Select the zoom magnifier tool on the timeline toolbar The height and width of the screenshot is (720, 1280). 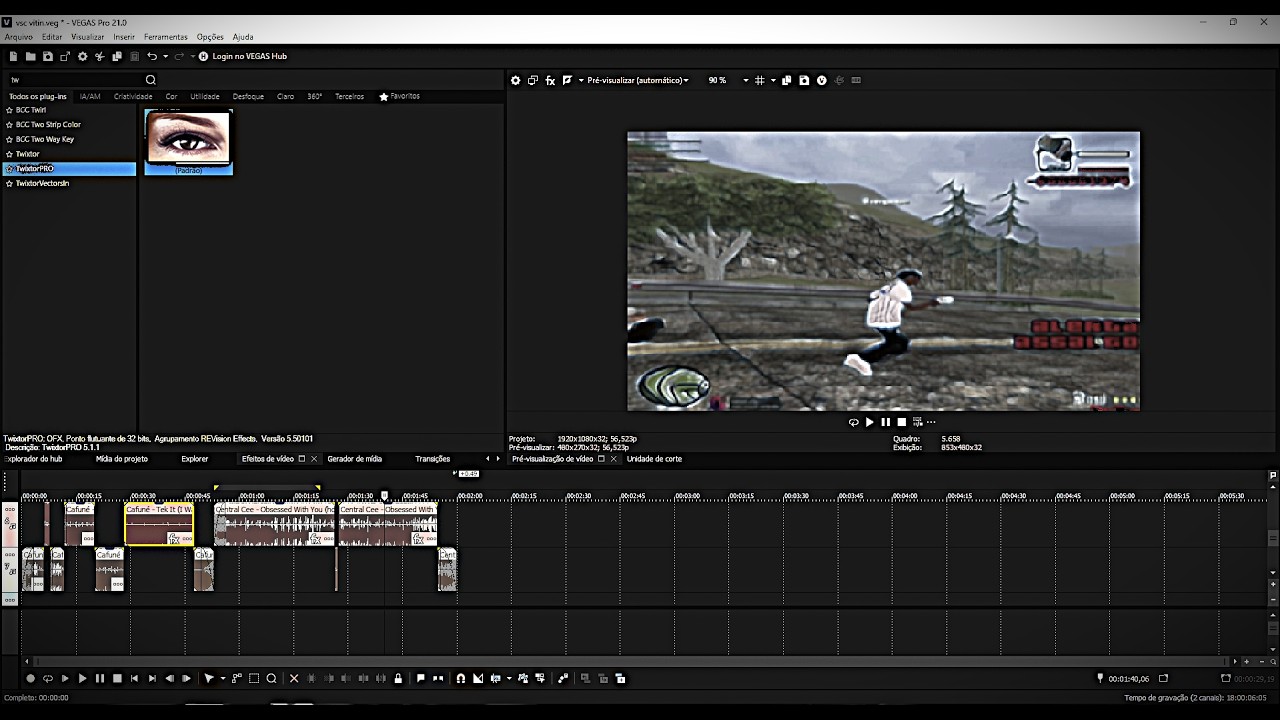[271, 679]
